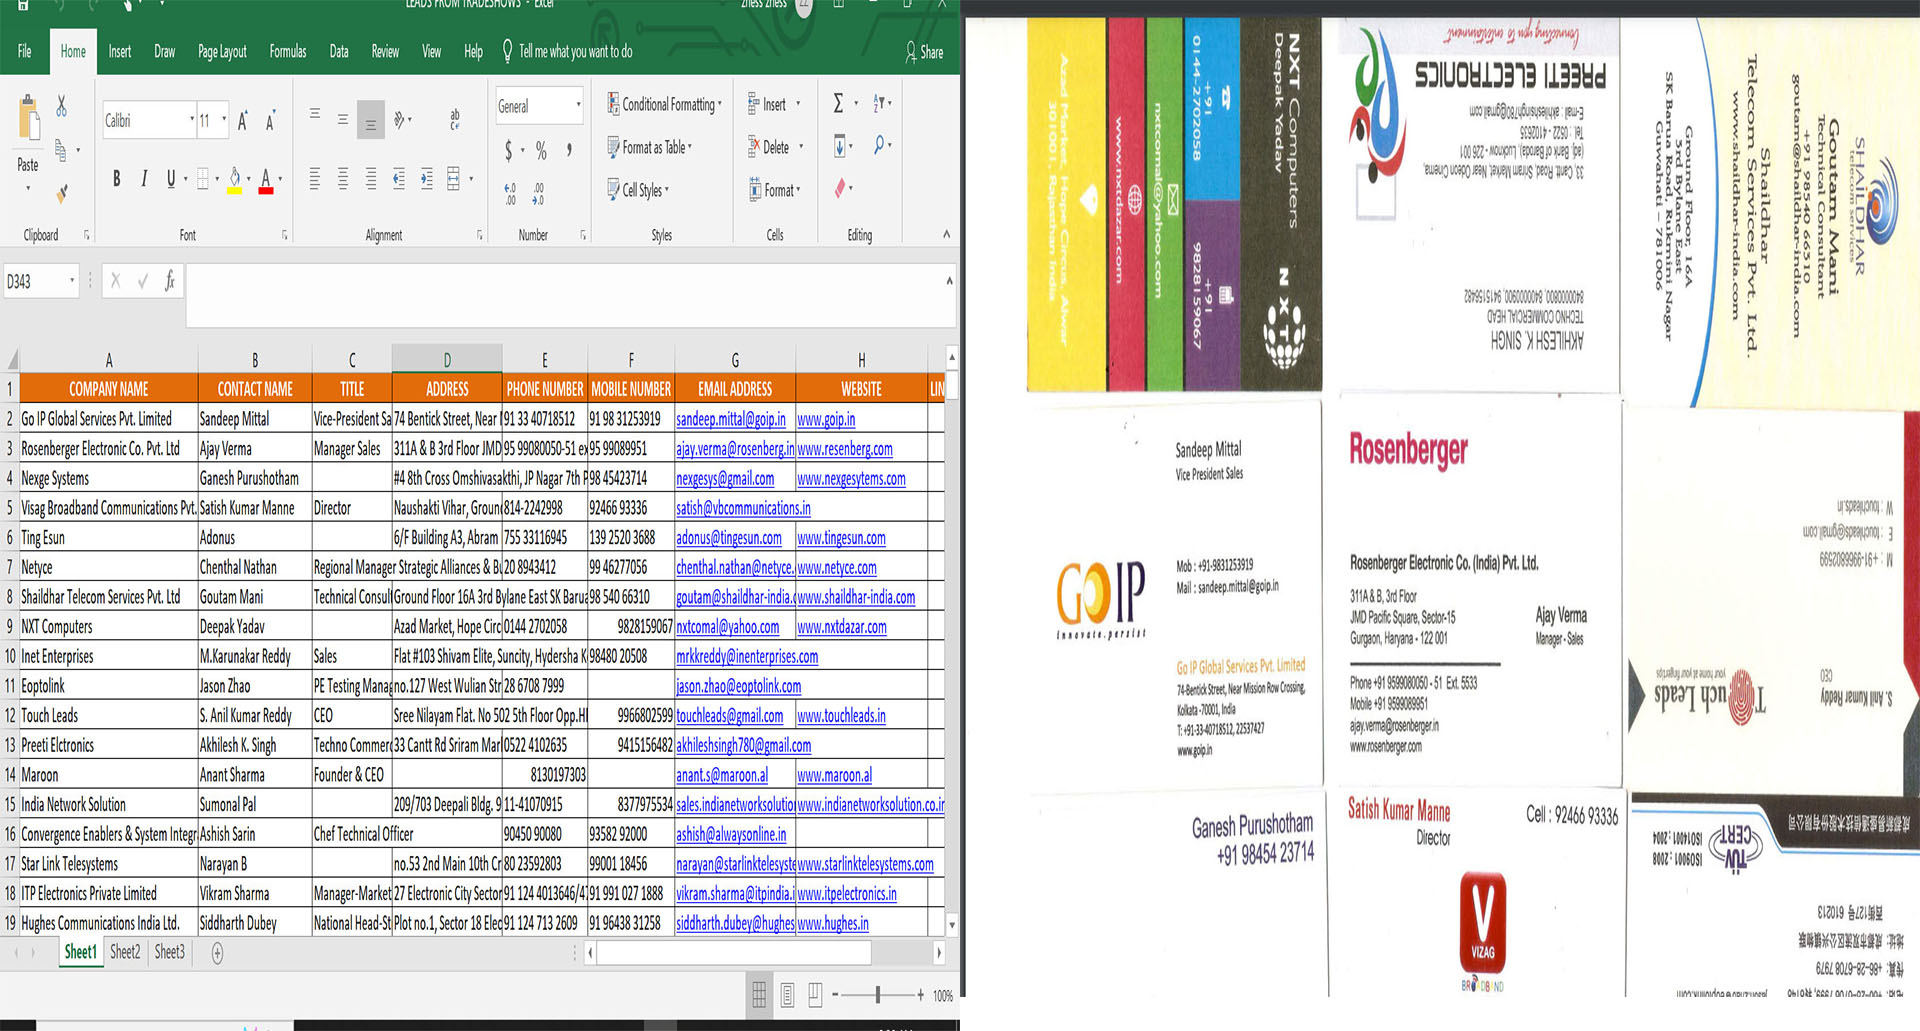This screenshot has height=1031, width=1920.
Task: Click the Borders icon in Font group
Action: point(203,179)
